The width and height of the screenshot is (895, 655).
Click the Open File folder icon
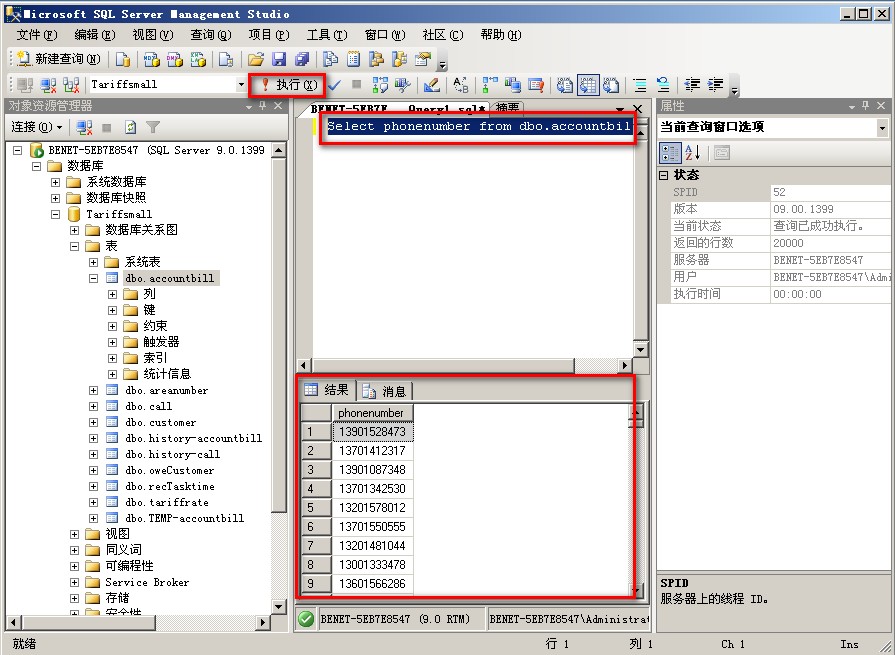coord(256,59)
